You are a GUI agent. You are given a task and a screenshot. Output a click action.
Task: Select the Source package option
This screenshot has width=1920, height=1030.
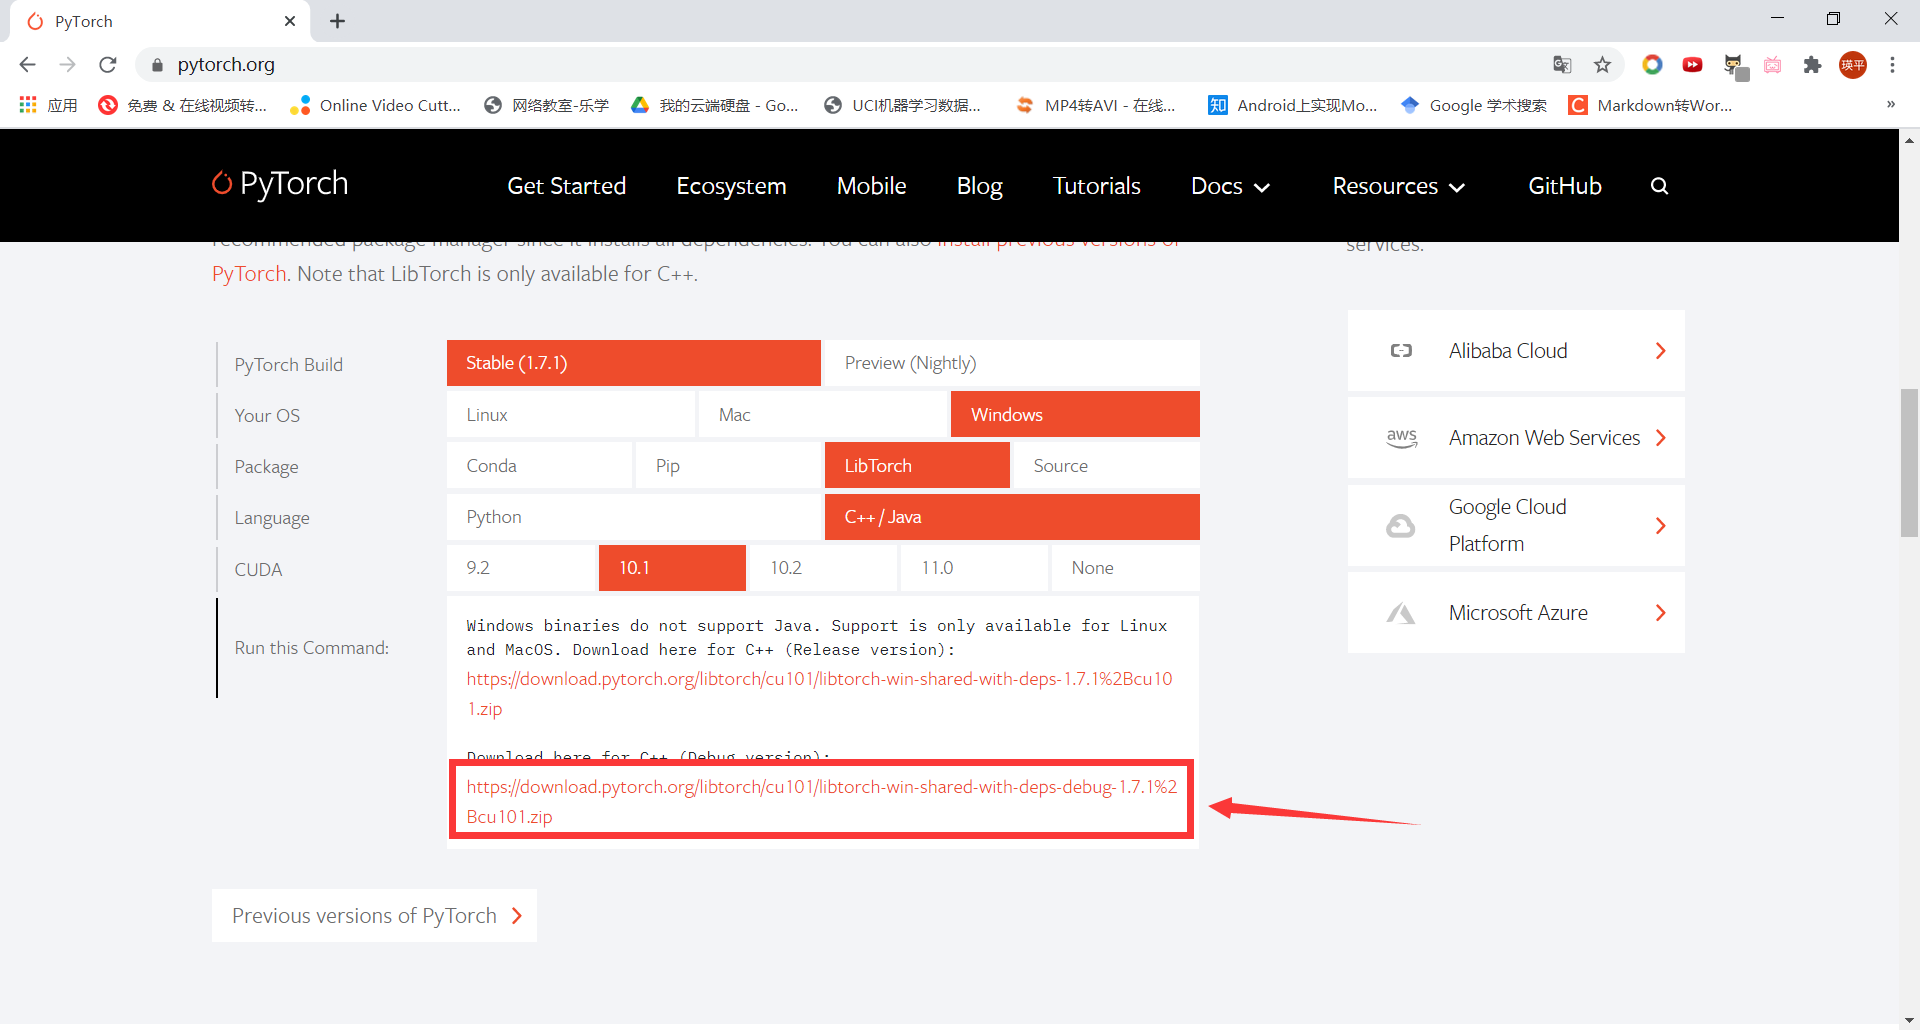pyautogui.click(x=1106, y=466)
